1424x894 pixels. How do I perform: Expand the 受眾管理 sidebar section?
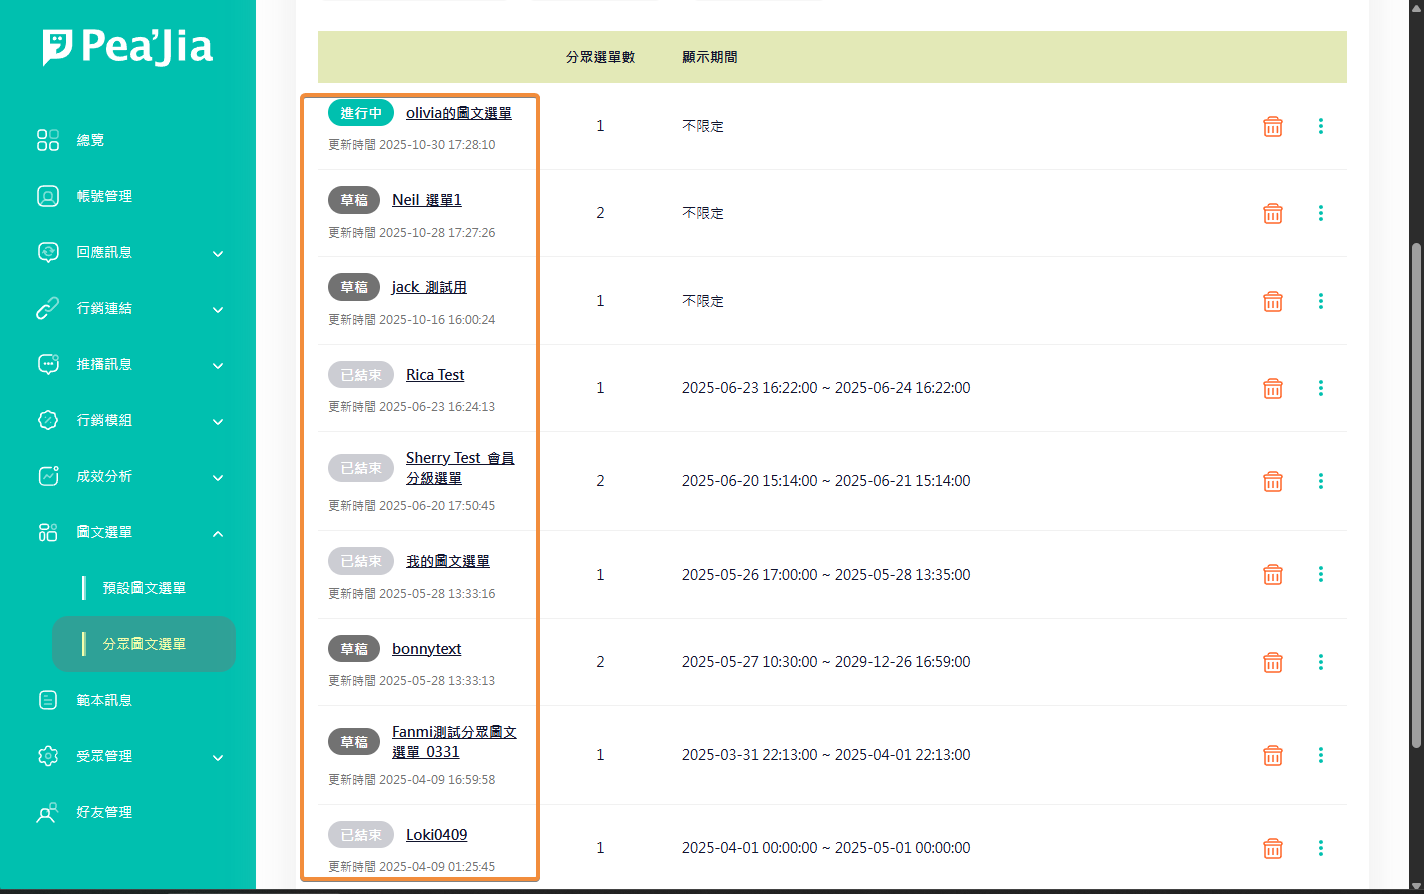218,757
